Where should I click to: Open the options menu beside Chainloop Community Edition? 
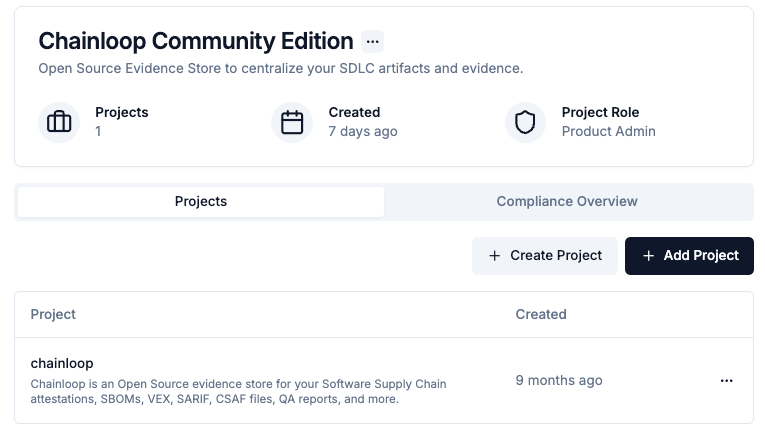pyautogui.click(x=372, y=41)
